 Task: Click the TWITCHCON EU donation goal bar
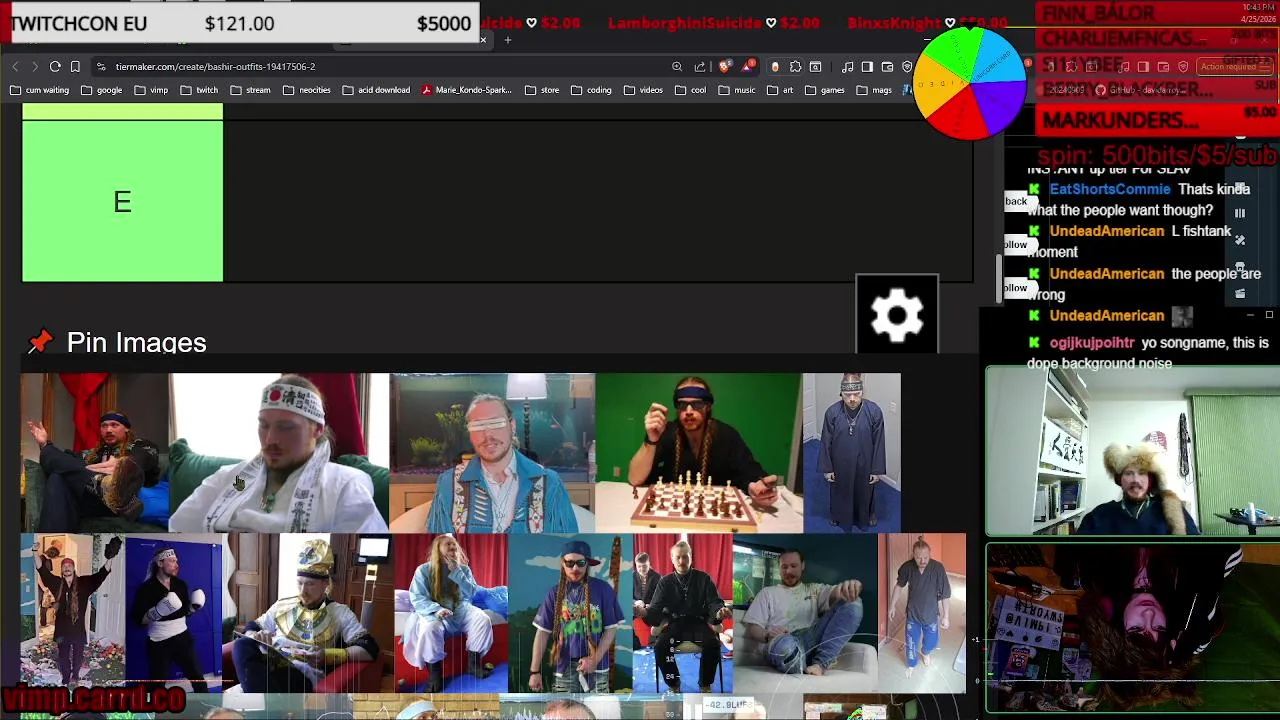(x=240, y=23)
